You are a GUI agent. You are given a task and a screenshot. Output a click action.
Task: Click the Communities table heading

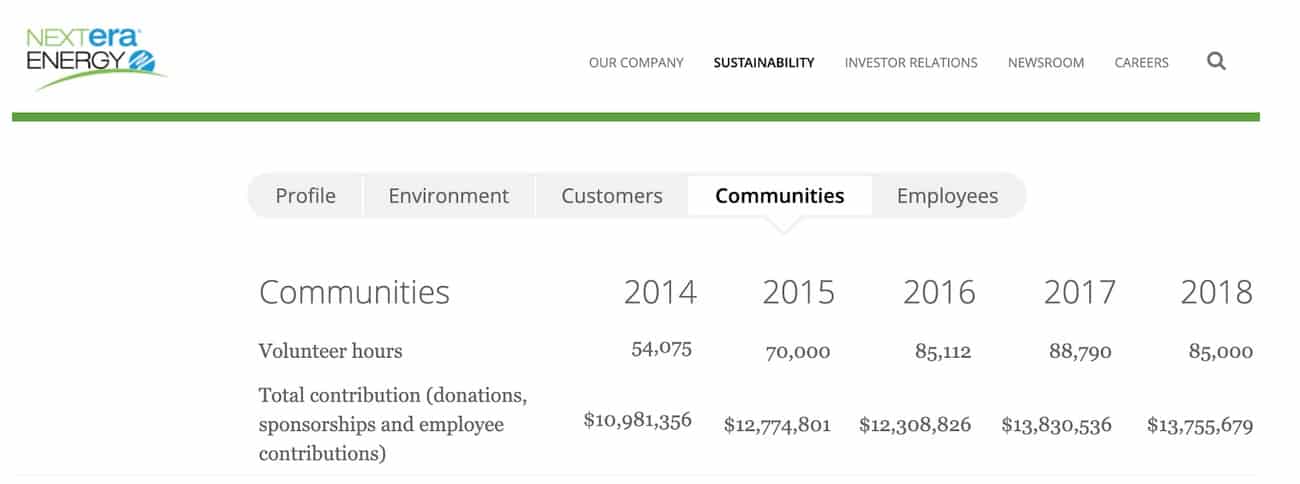tap(354, 292)
